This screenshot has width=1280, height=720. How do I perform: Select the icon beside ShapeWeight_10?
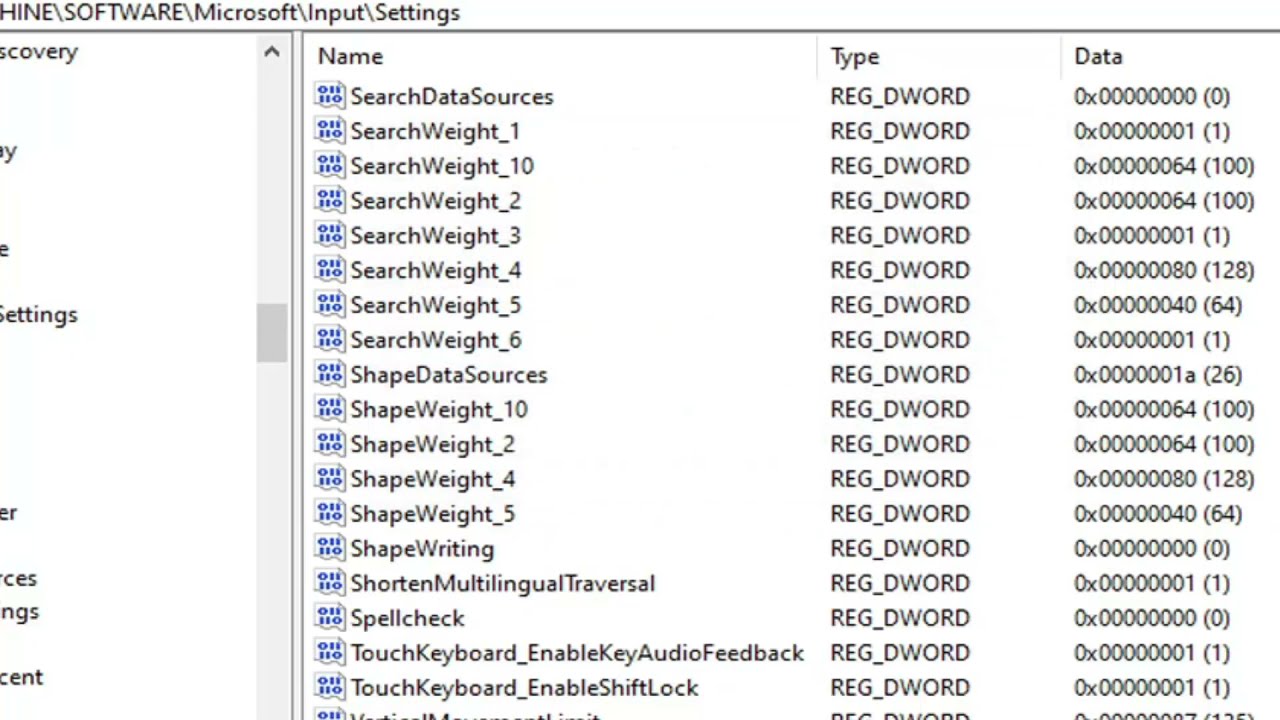pos(329,409)
